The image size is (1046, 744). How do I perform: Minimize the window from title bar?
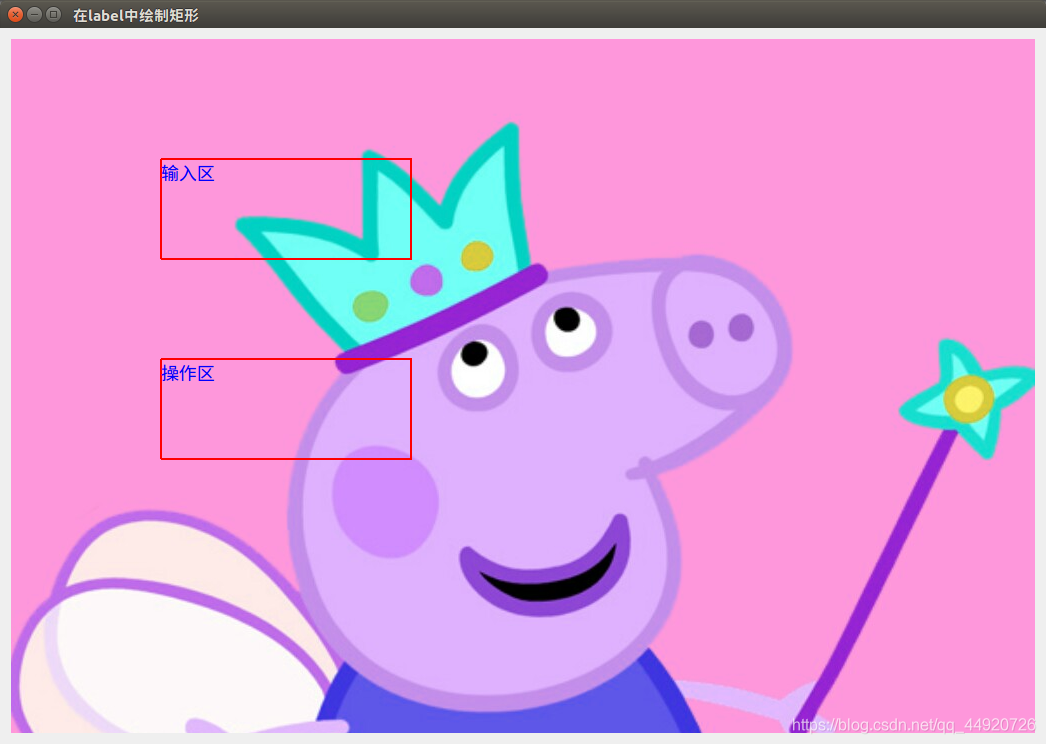(35, 14)
